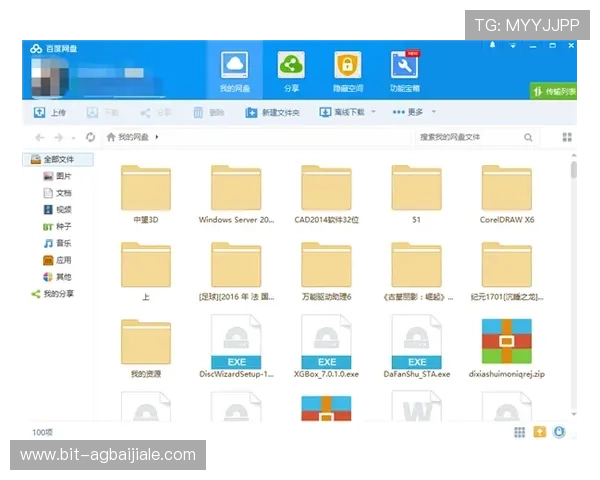Select the XGBox_7.0.1.0.exe file
The image size is (600, 480).
(326, 346)
